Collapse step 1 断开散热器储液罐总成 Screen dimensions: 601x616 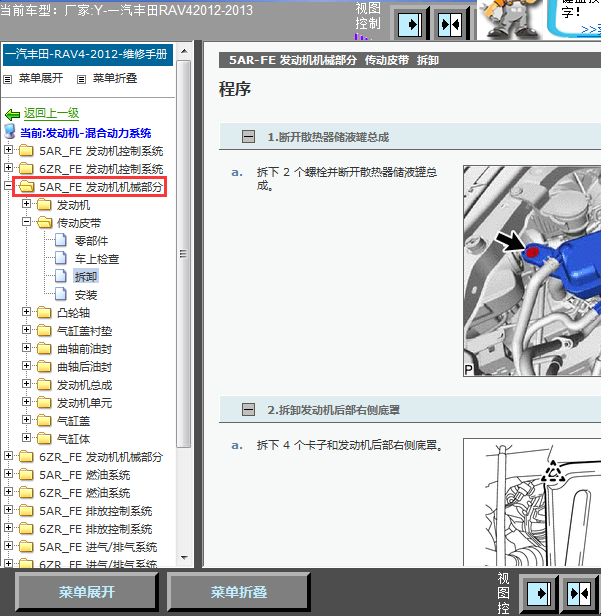coord(248,137)
